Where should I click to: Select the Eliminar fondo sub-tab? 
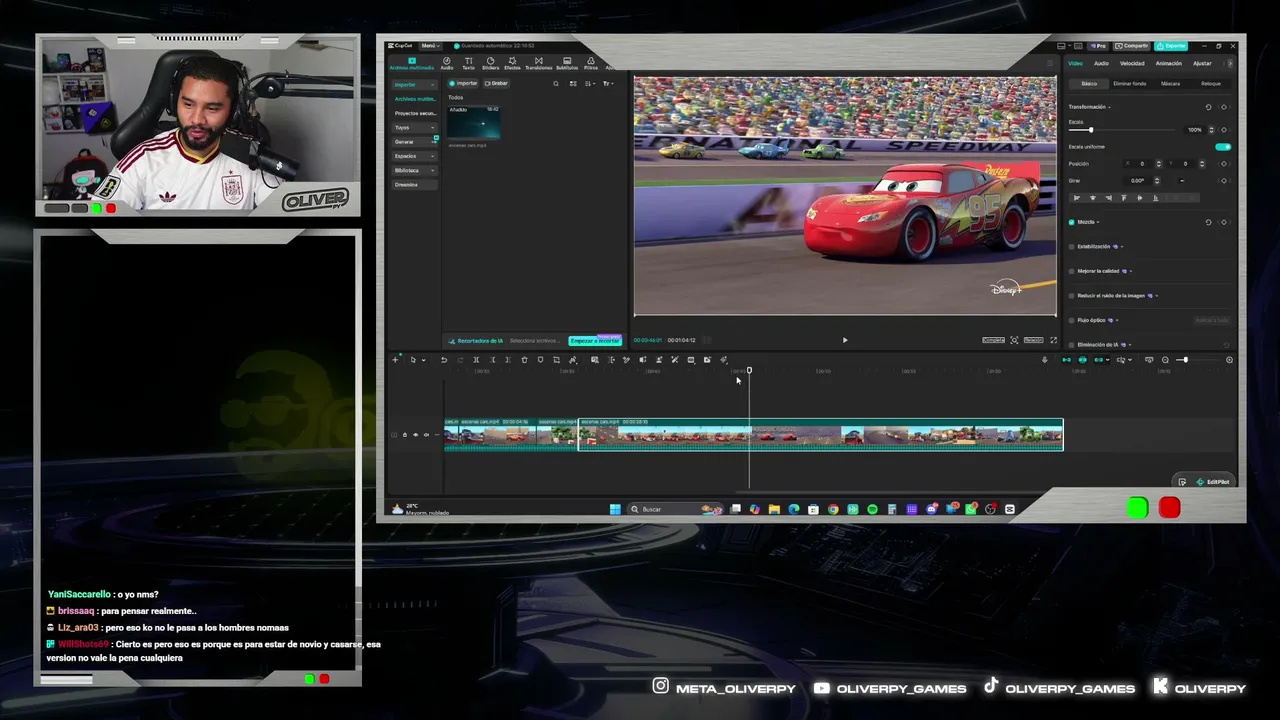(1129, 84)
